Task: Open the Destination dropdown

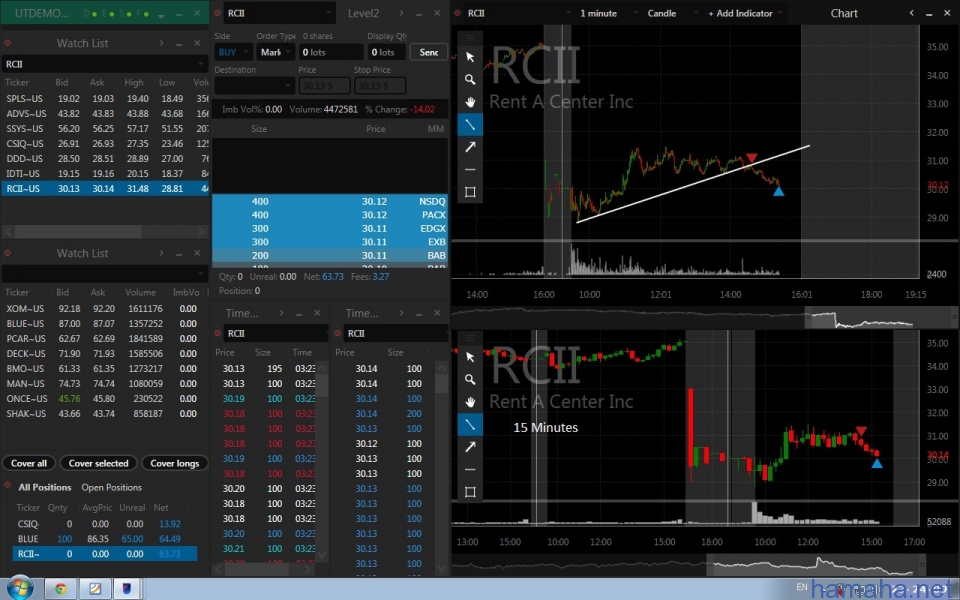Action: pos(254,86)
